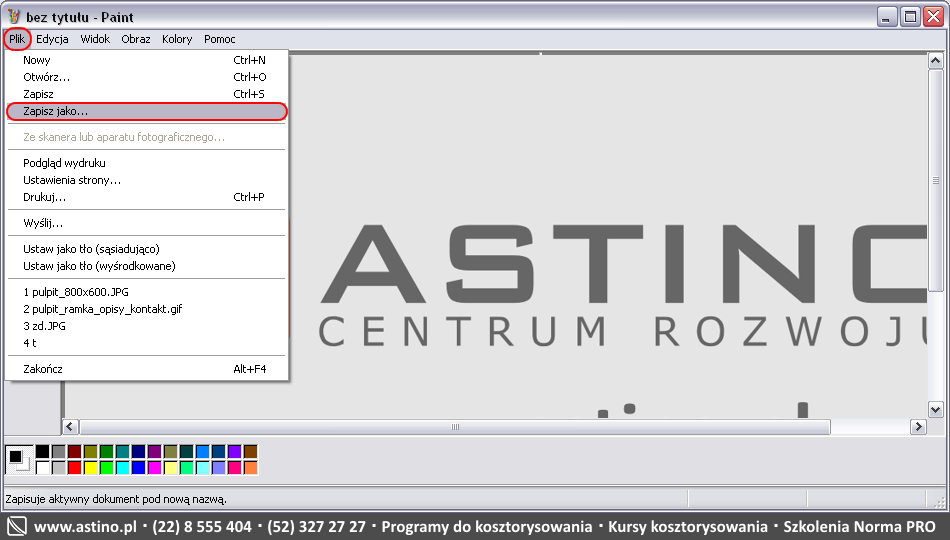
Task: Open Podgląd wydruku from the menu
Action: tap(146, 163)
